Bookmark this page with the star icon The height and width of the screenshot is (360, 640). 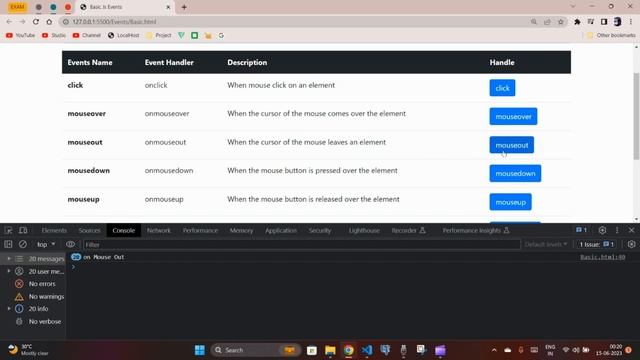(x=561, y=22)
